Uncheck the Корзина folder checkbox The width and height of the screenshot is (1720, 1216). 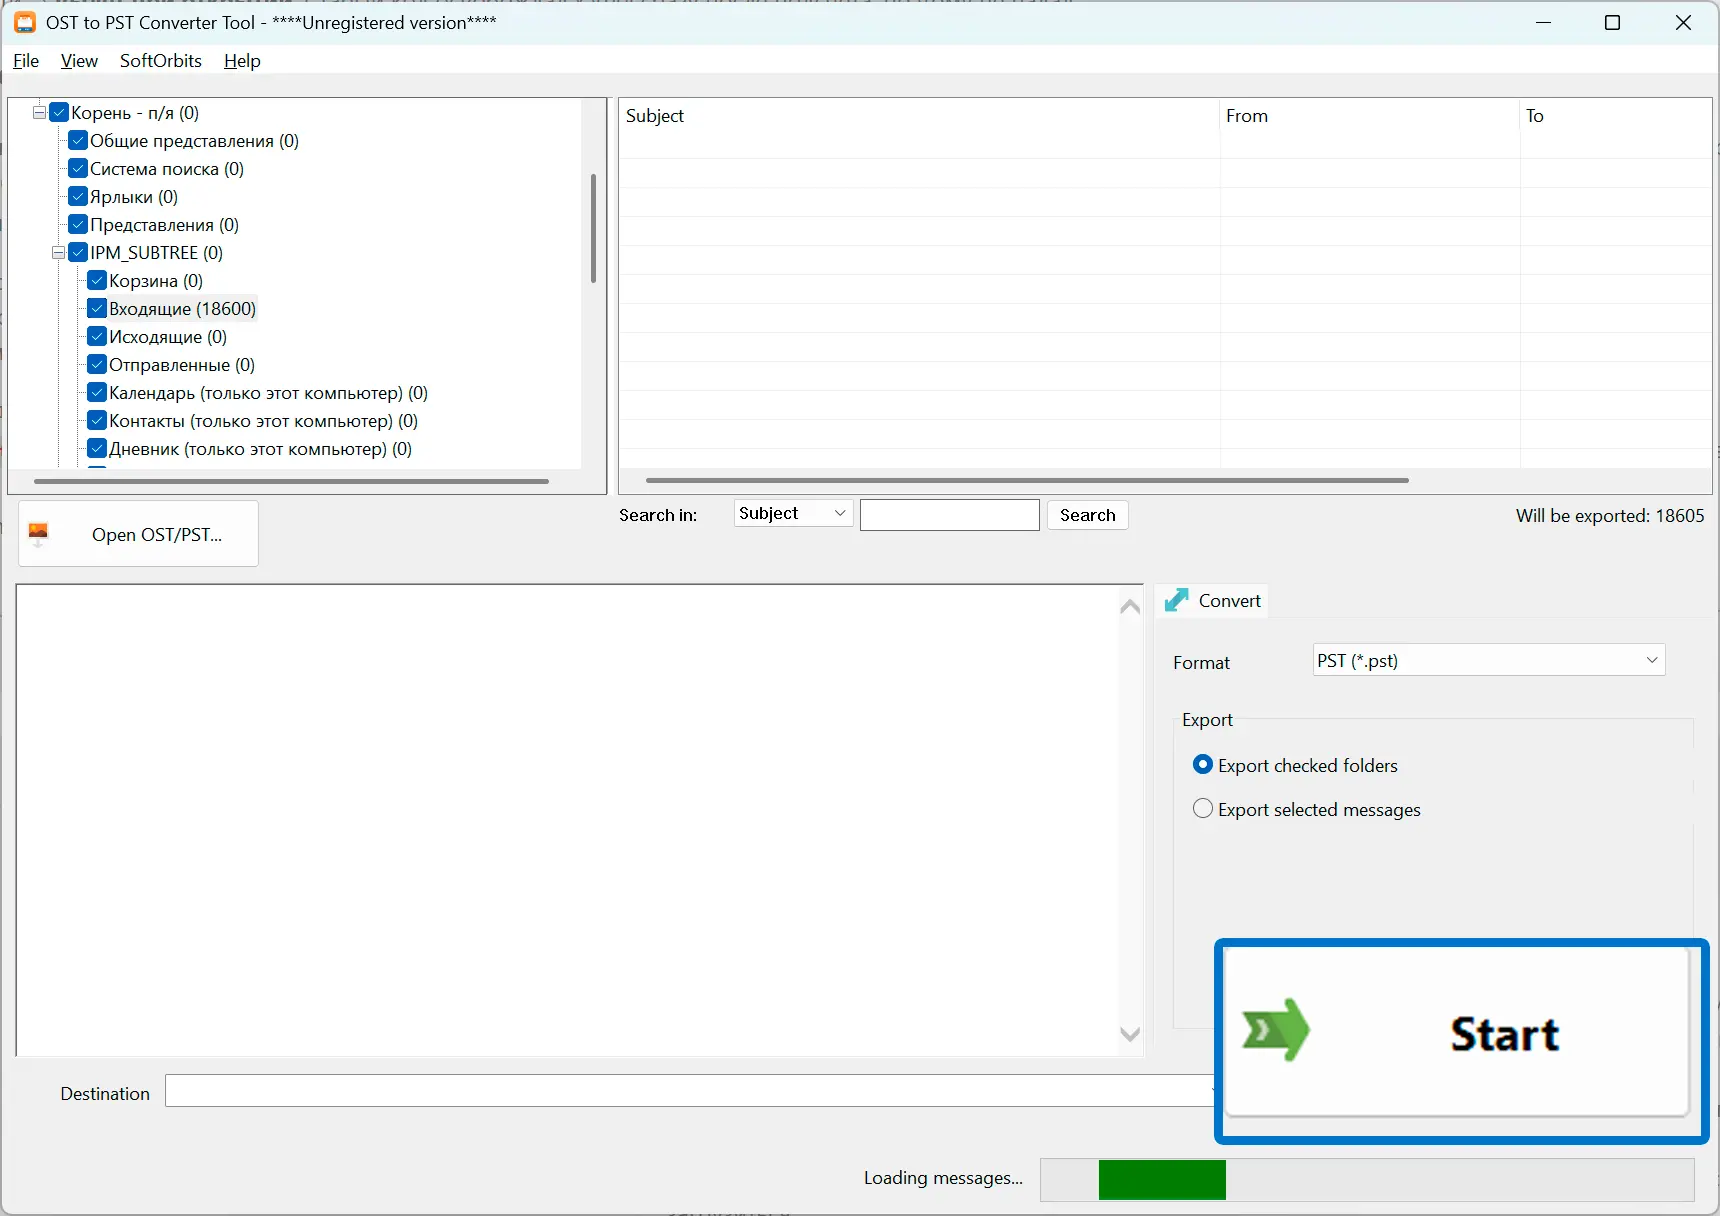[x=97, y=280]
